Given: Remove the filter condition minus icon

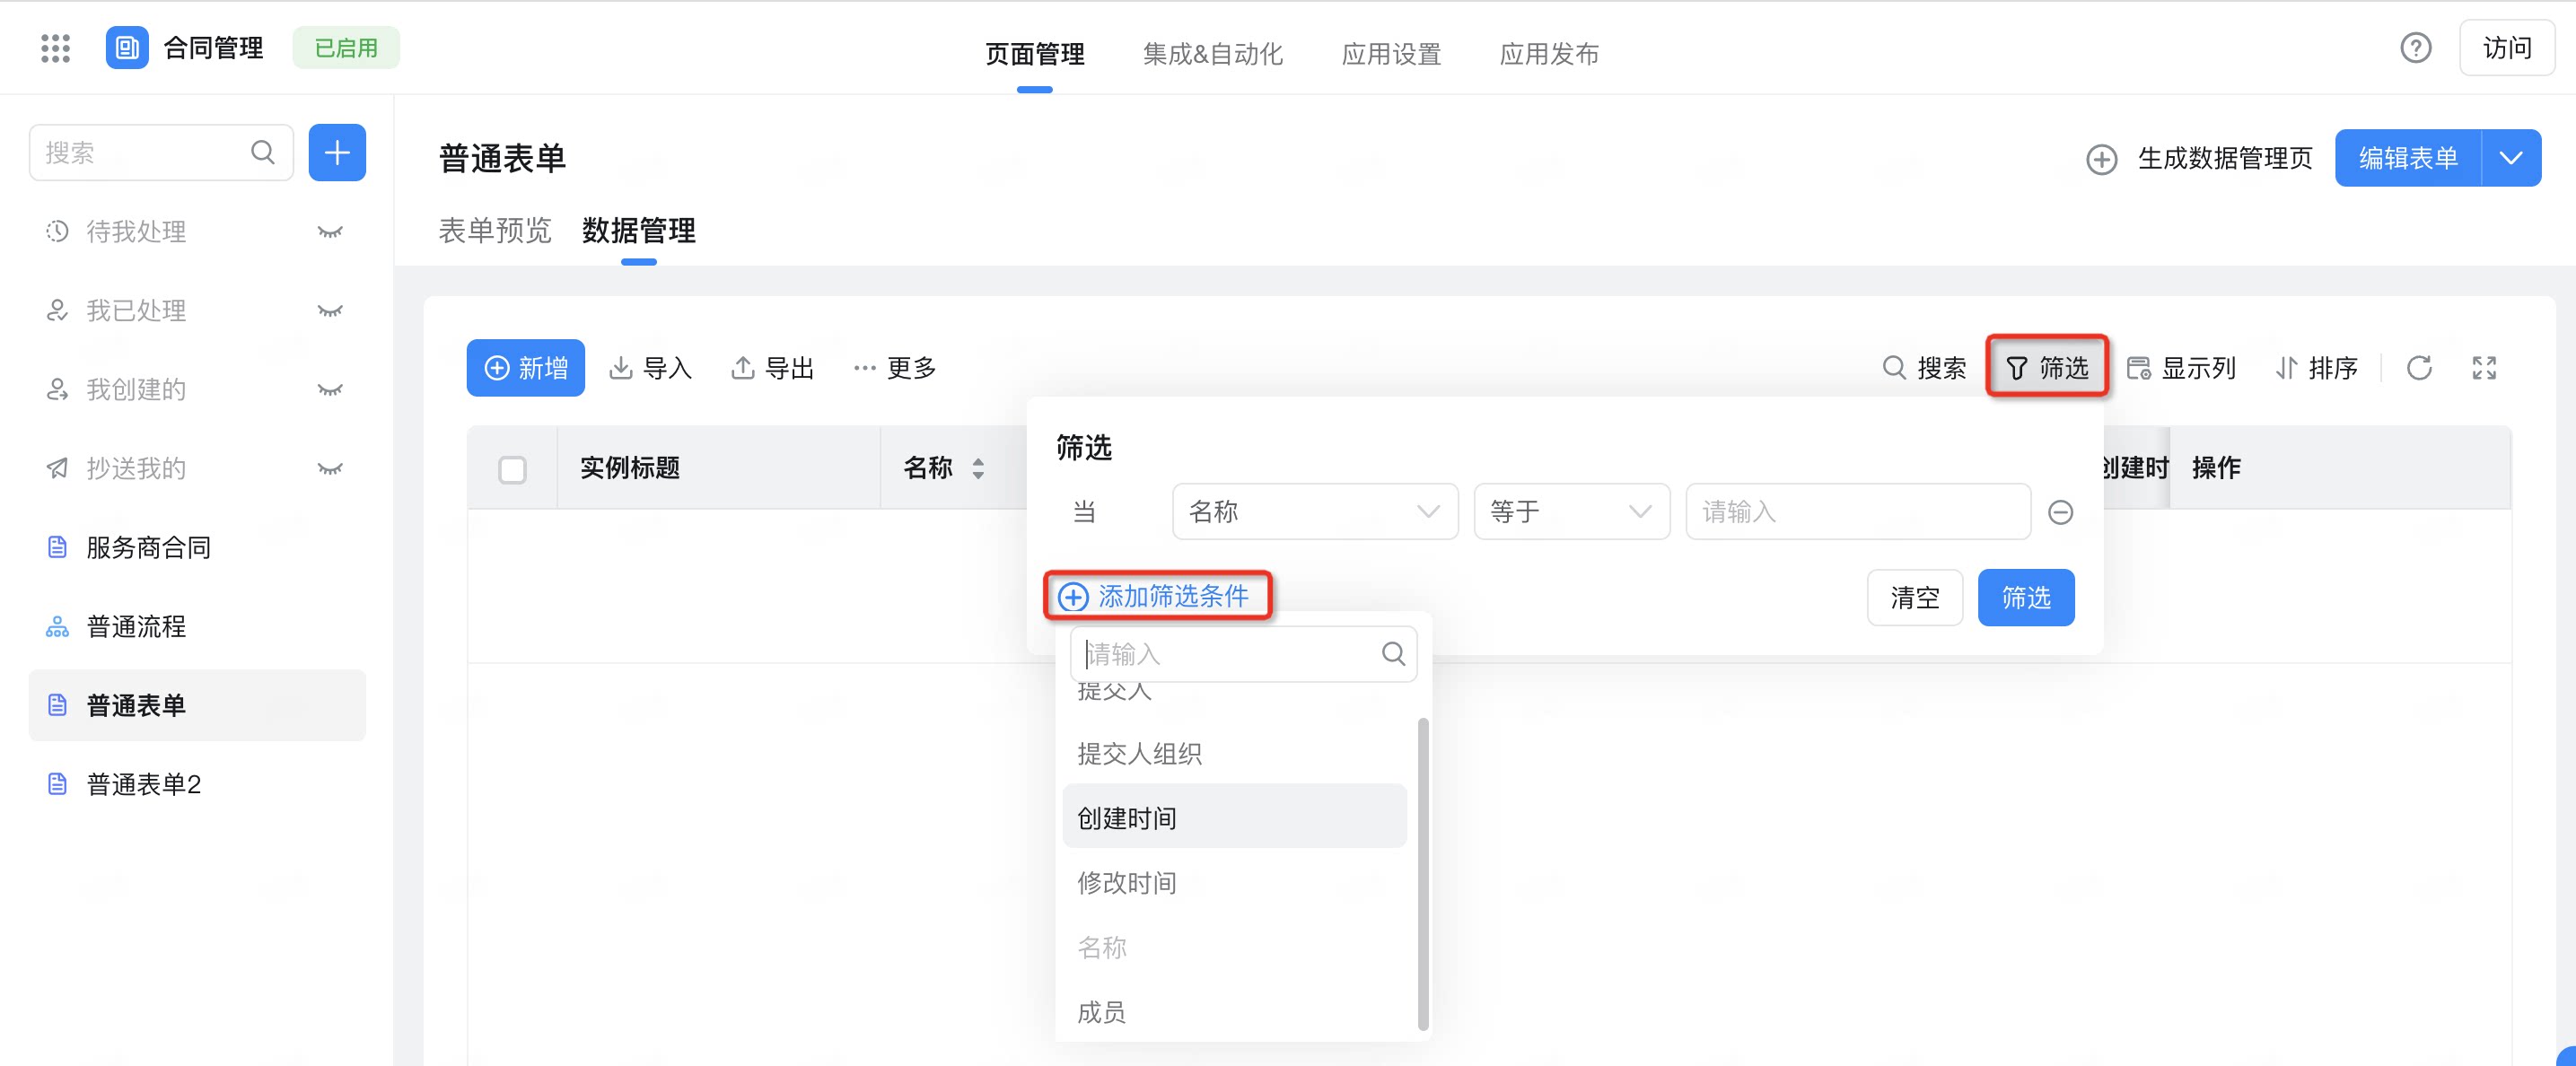Looking at the screenshot, I should point(2060,512).
